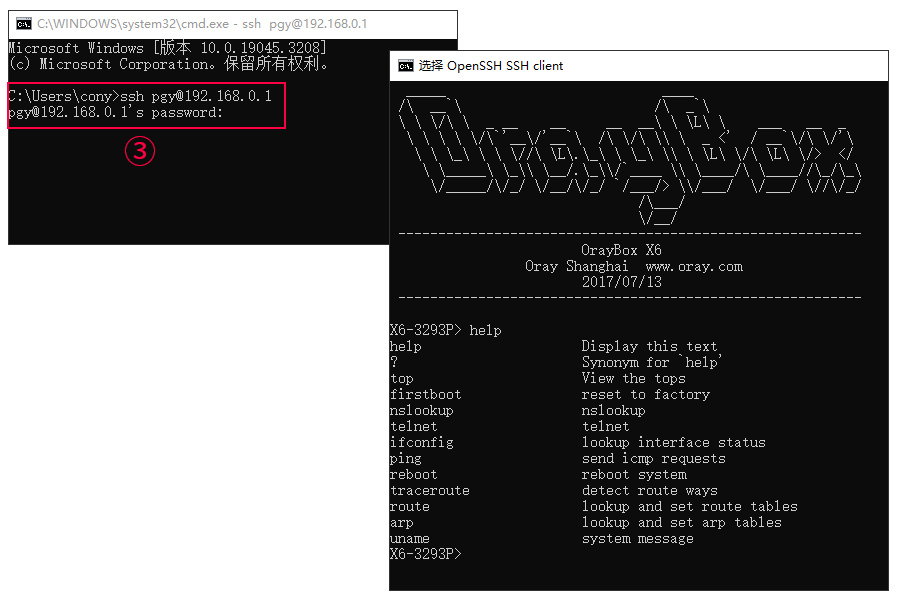Screen dimensions: 900x602
Task: Click the 'send icmp requests' description
Action: (654, 459)
